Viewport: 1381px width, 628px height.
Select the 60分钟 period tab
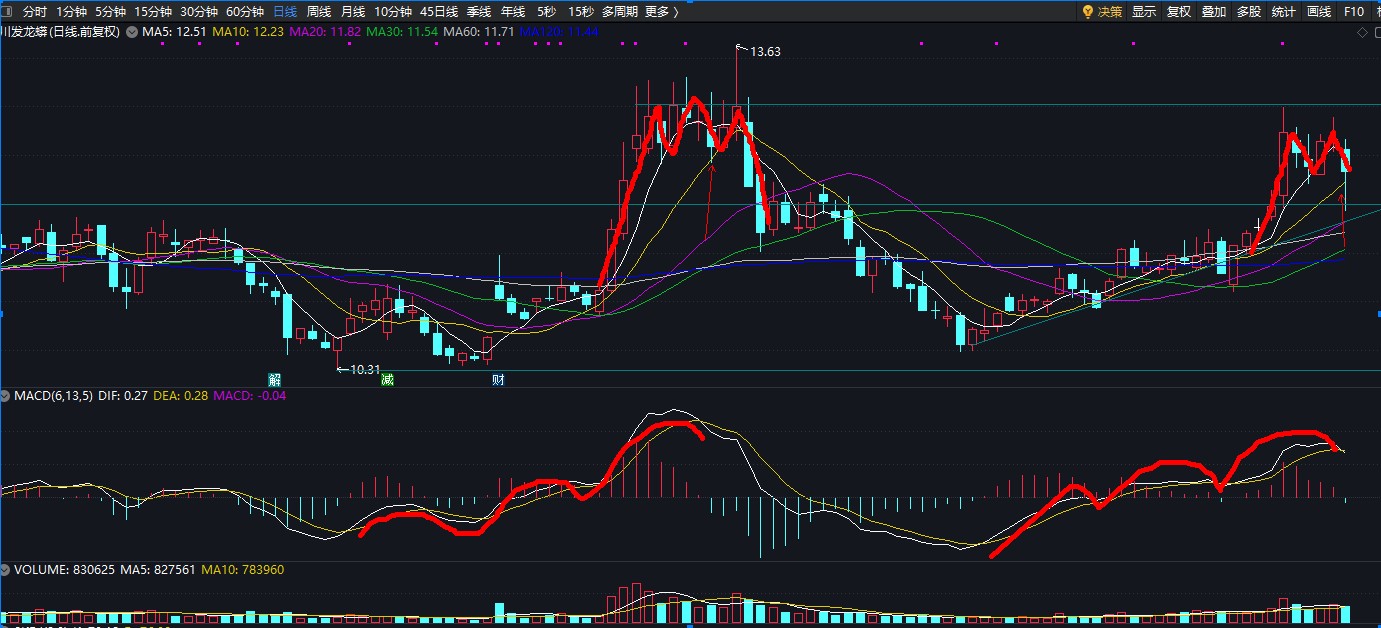(x=245, y=12)
